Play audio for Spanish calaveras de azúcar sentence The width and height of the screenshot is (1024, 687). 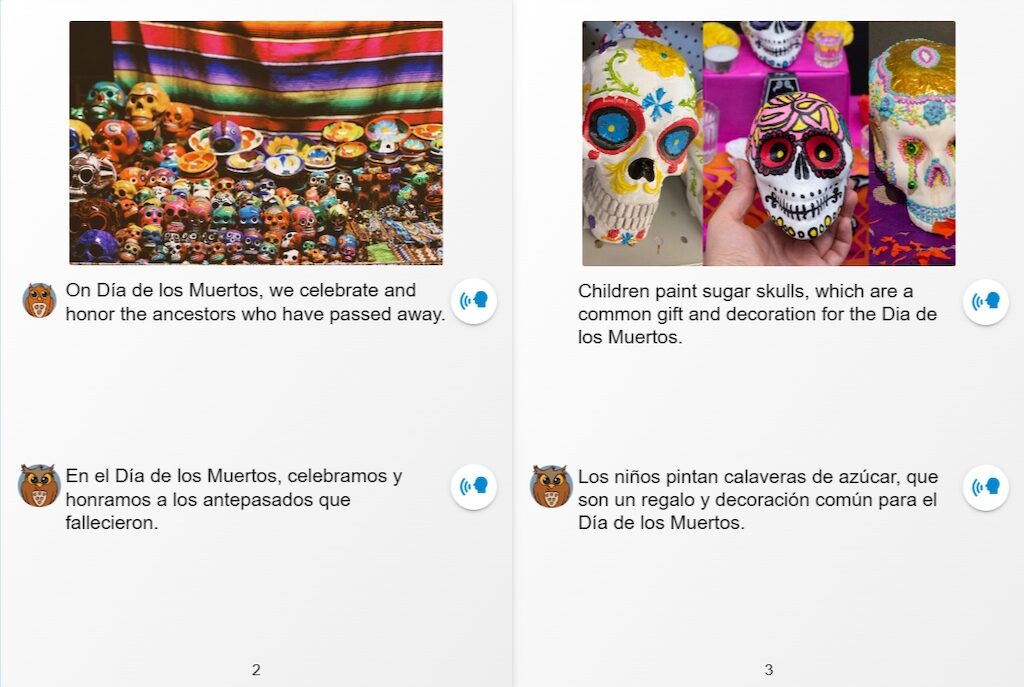pyautogui.click(x=985, y=487)
